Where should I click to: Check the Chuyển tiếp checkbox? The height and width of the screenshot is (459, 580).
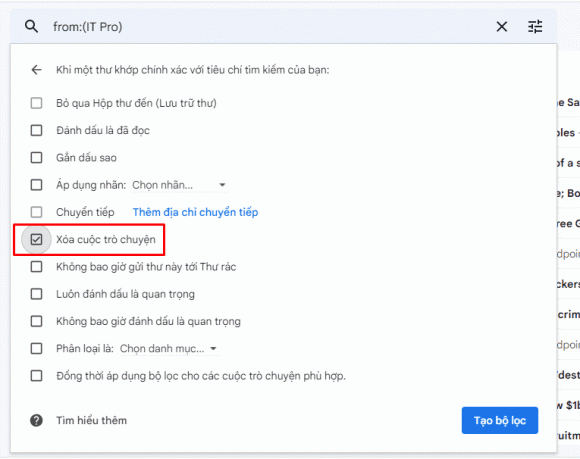(x=36, y=212)
